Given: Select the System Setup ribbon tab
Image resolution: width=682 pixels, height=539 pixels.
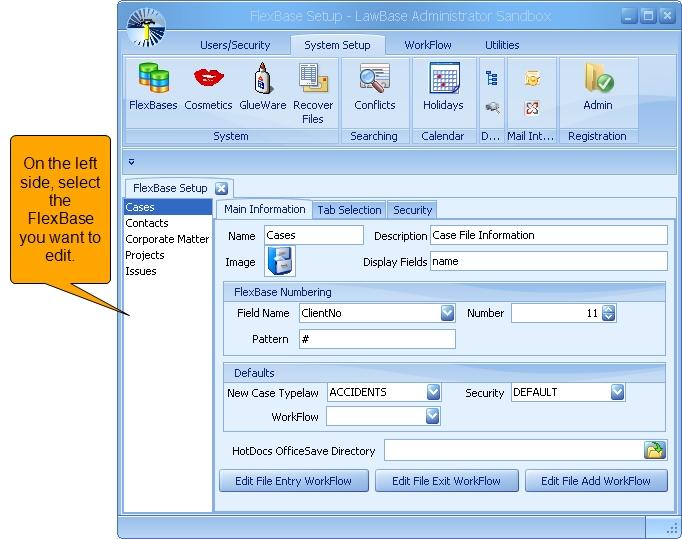Looking at the screenshot, I should tap(337, 45).
